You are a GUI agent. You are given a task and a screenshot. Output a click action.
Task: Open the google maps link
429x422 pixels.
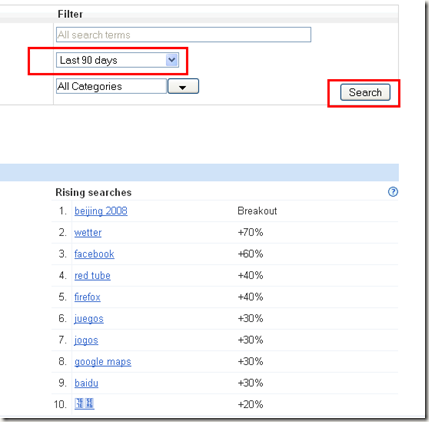[103, 362]
